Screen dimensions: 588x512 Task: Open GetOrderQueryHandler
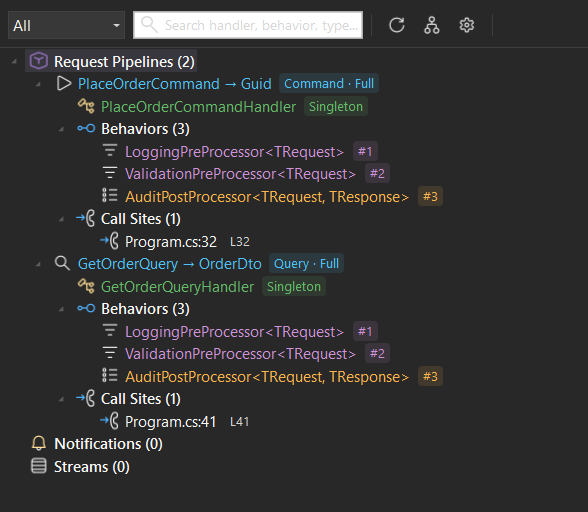[x=177, y=287]
